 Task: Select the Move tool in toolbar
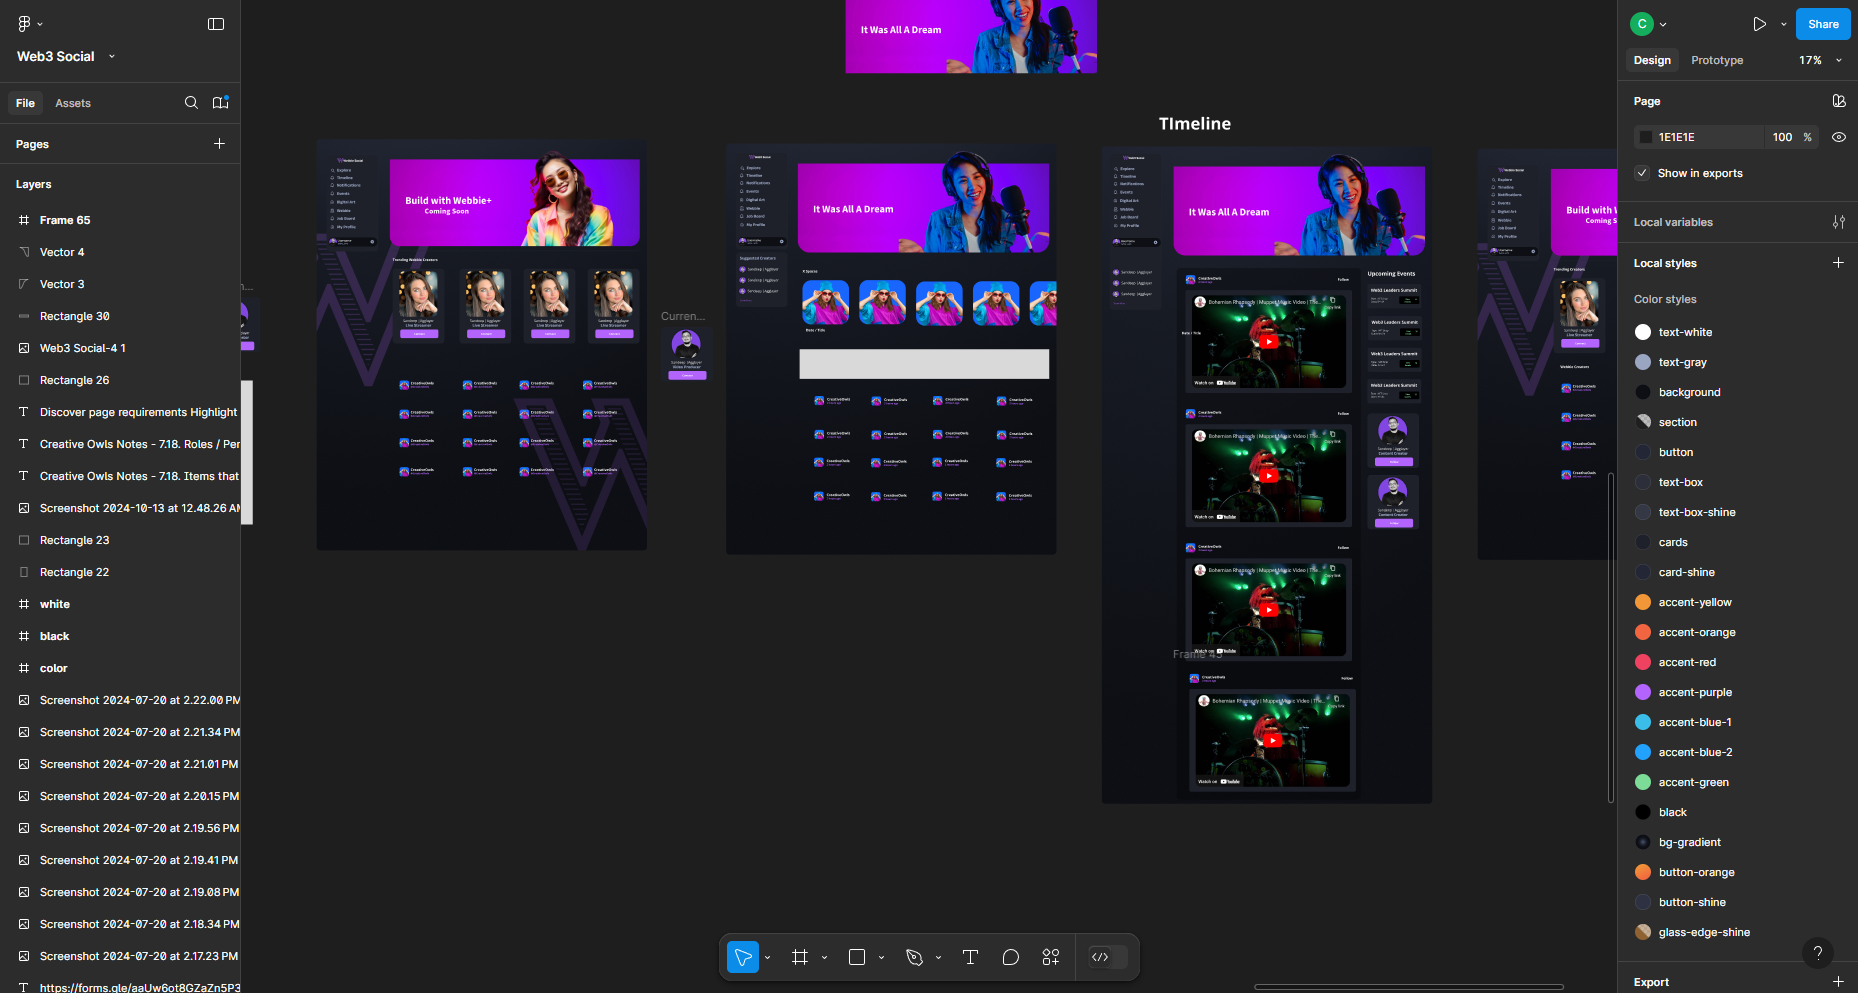point(743,957)
